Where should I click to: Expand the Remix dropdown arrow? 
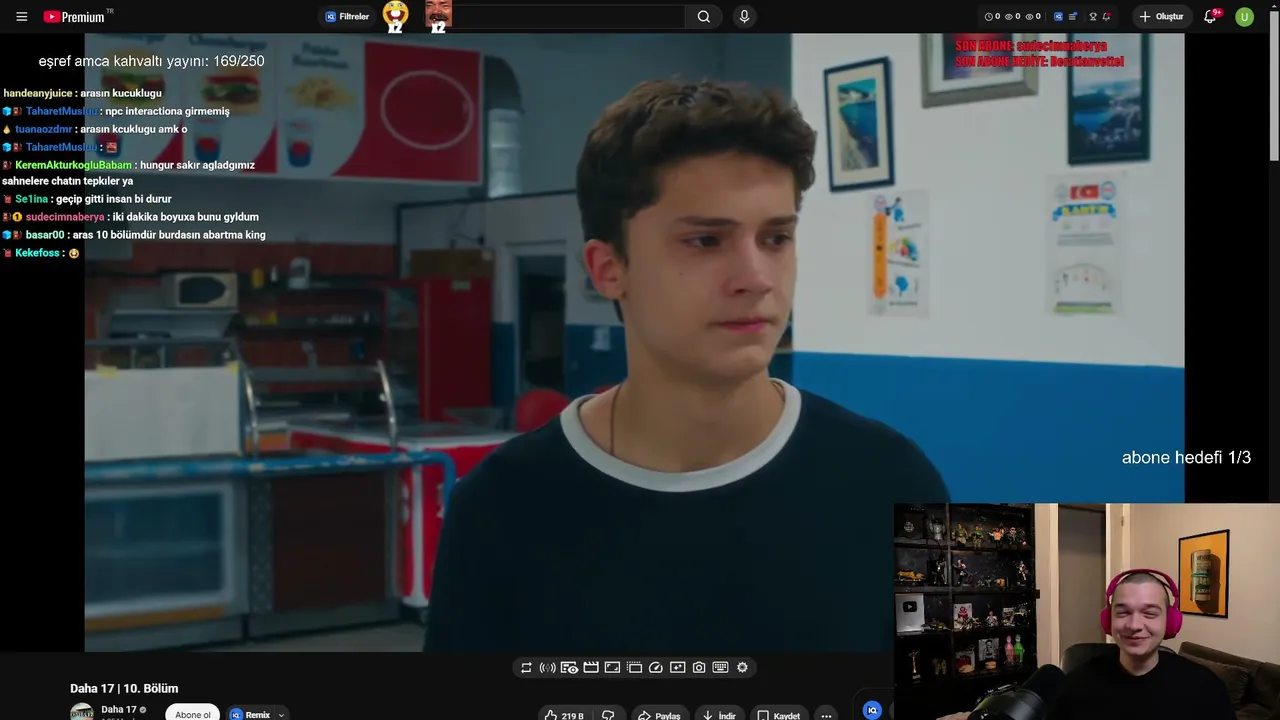pos(282,714)
